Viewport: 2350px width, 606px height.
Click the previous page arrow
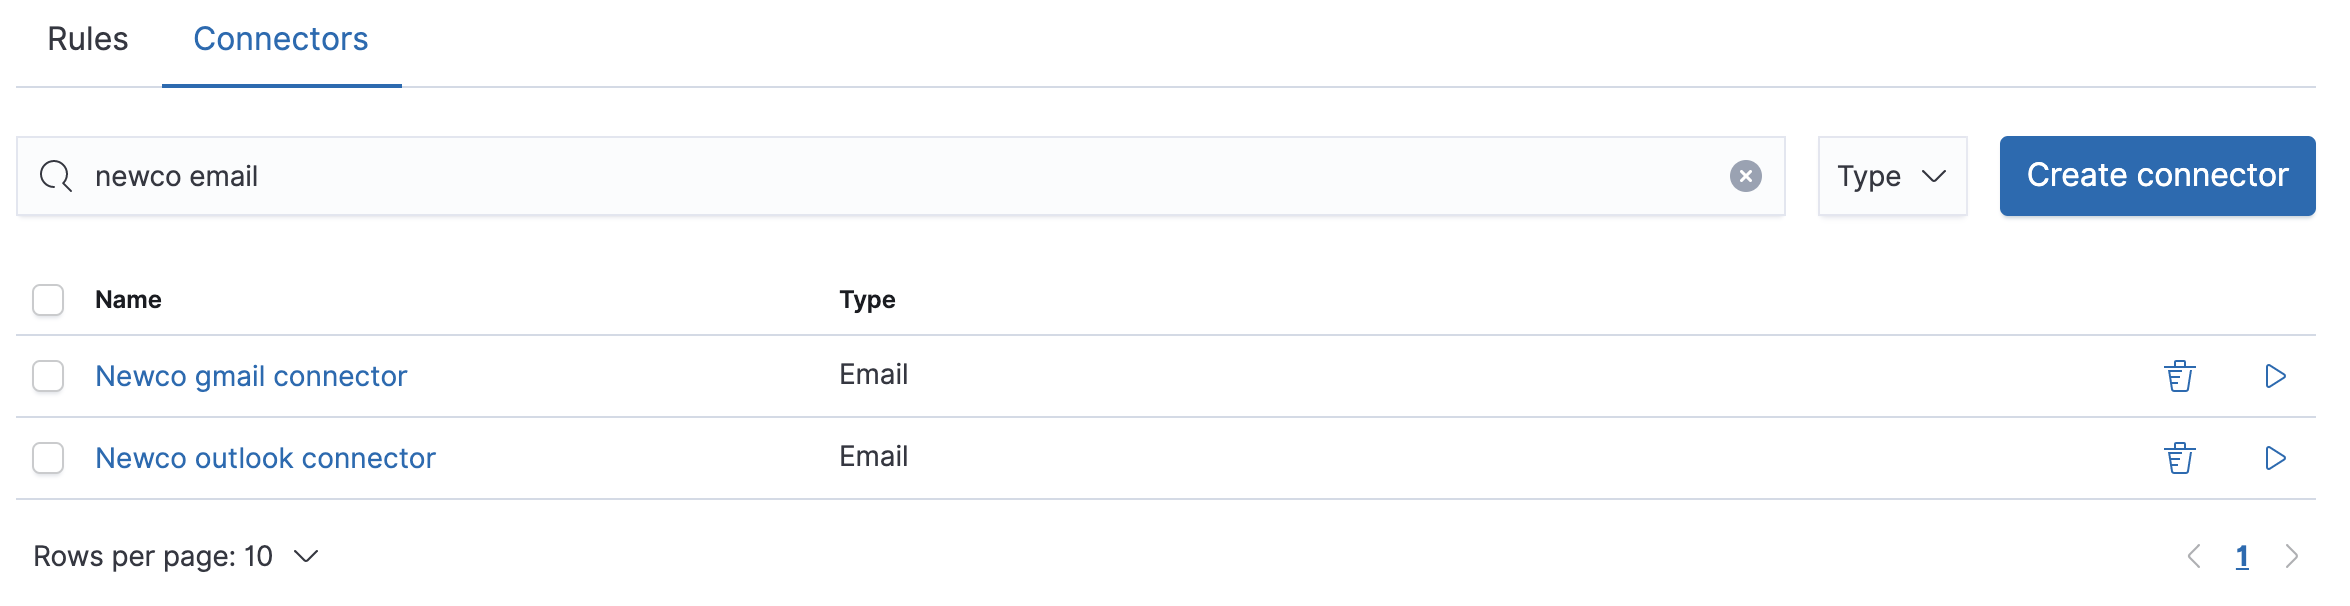(x=2192, y=556)
